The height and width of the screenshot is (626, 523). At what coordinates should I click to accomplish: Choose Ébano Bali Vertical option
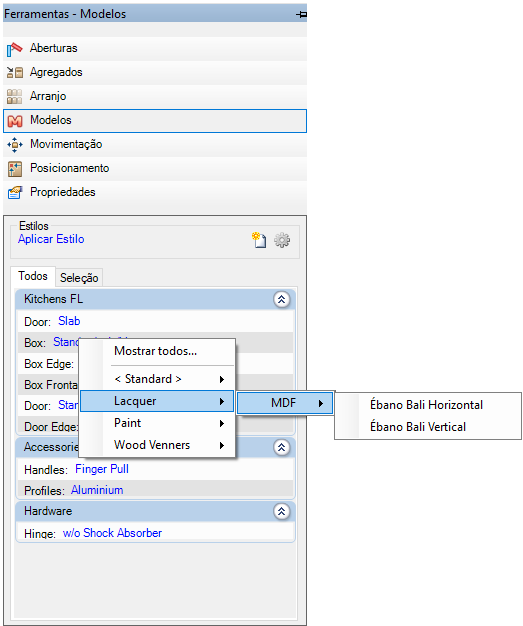tap(418, 427)
